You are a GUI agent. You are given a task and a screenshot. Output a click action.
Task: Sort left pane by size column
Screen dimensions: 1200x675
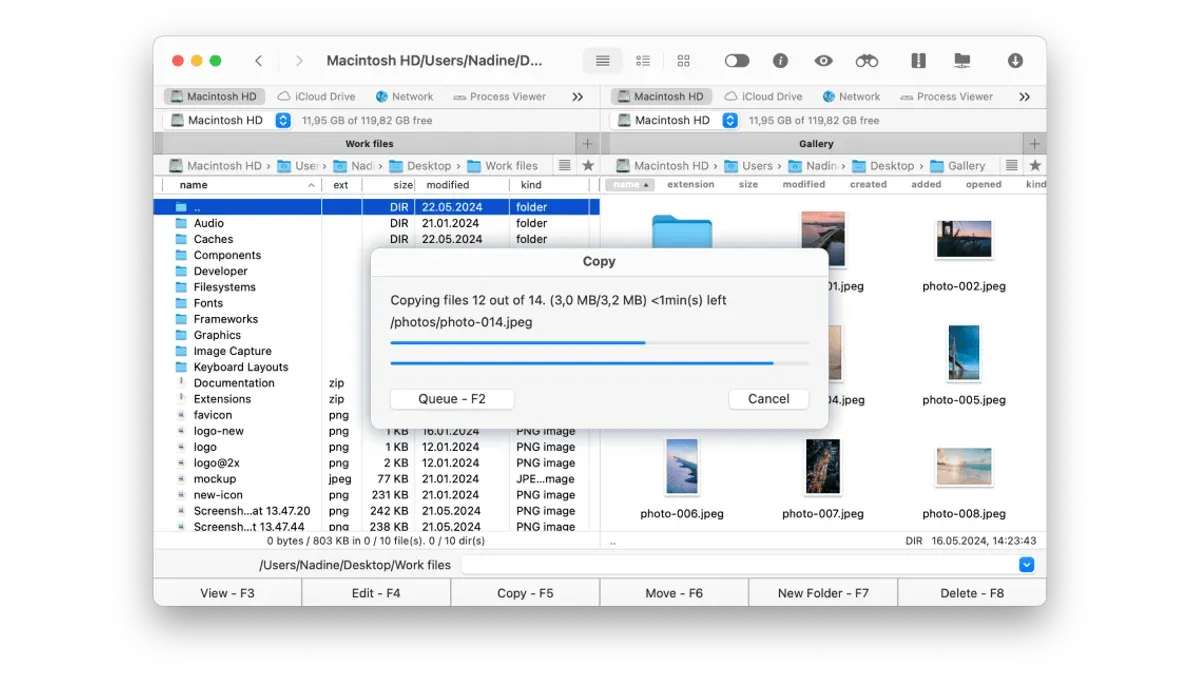click(390, 185)
